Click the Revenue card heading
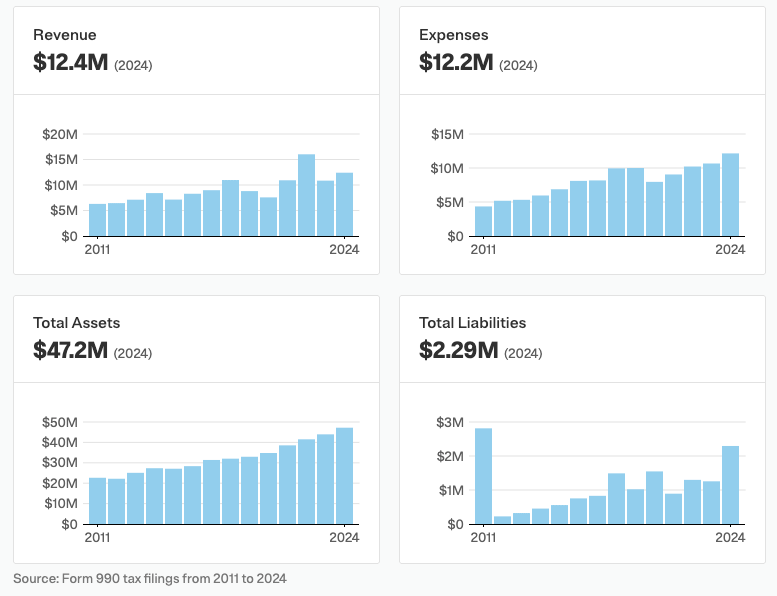This screenshot has height=596, width=777. tap(64, 35)
